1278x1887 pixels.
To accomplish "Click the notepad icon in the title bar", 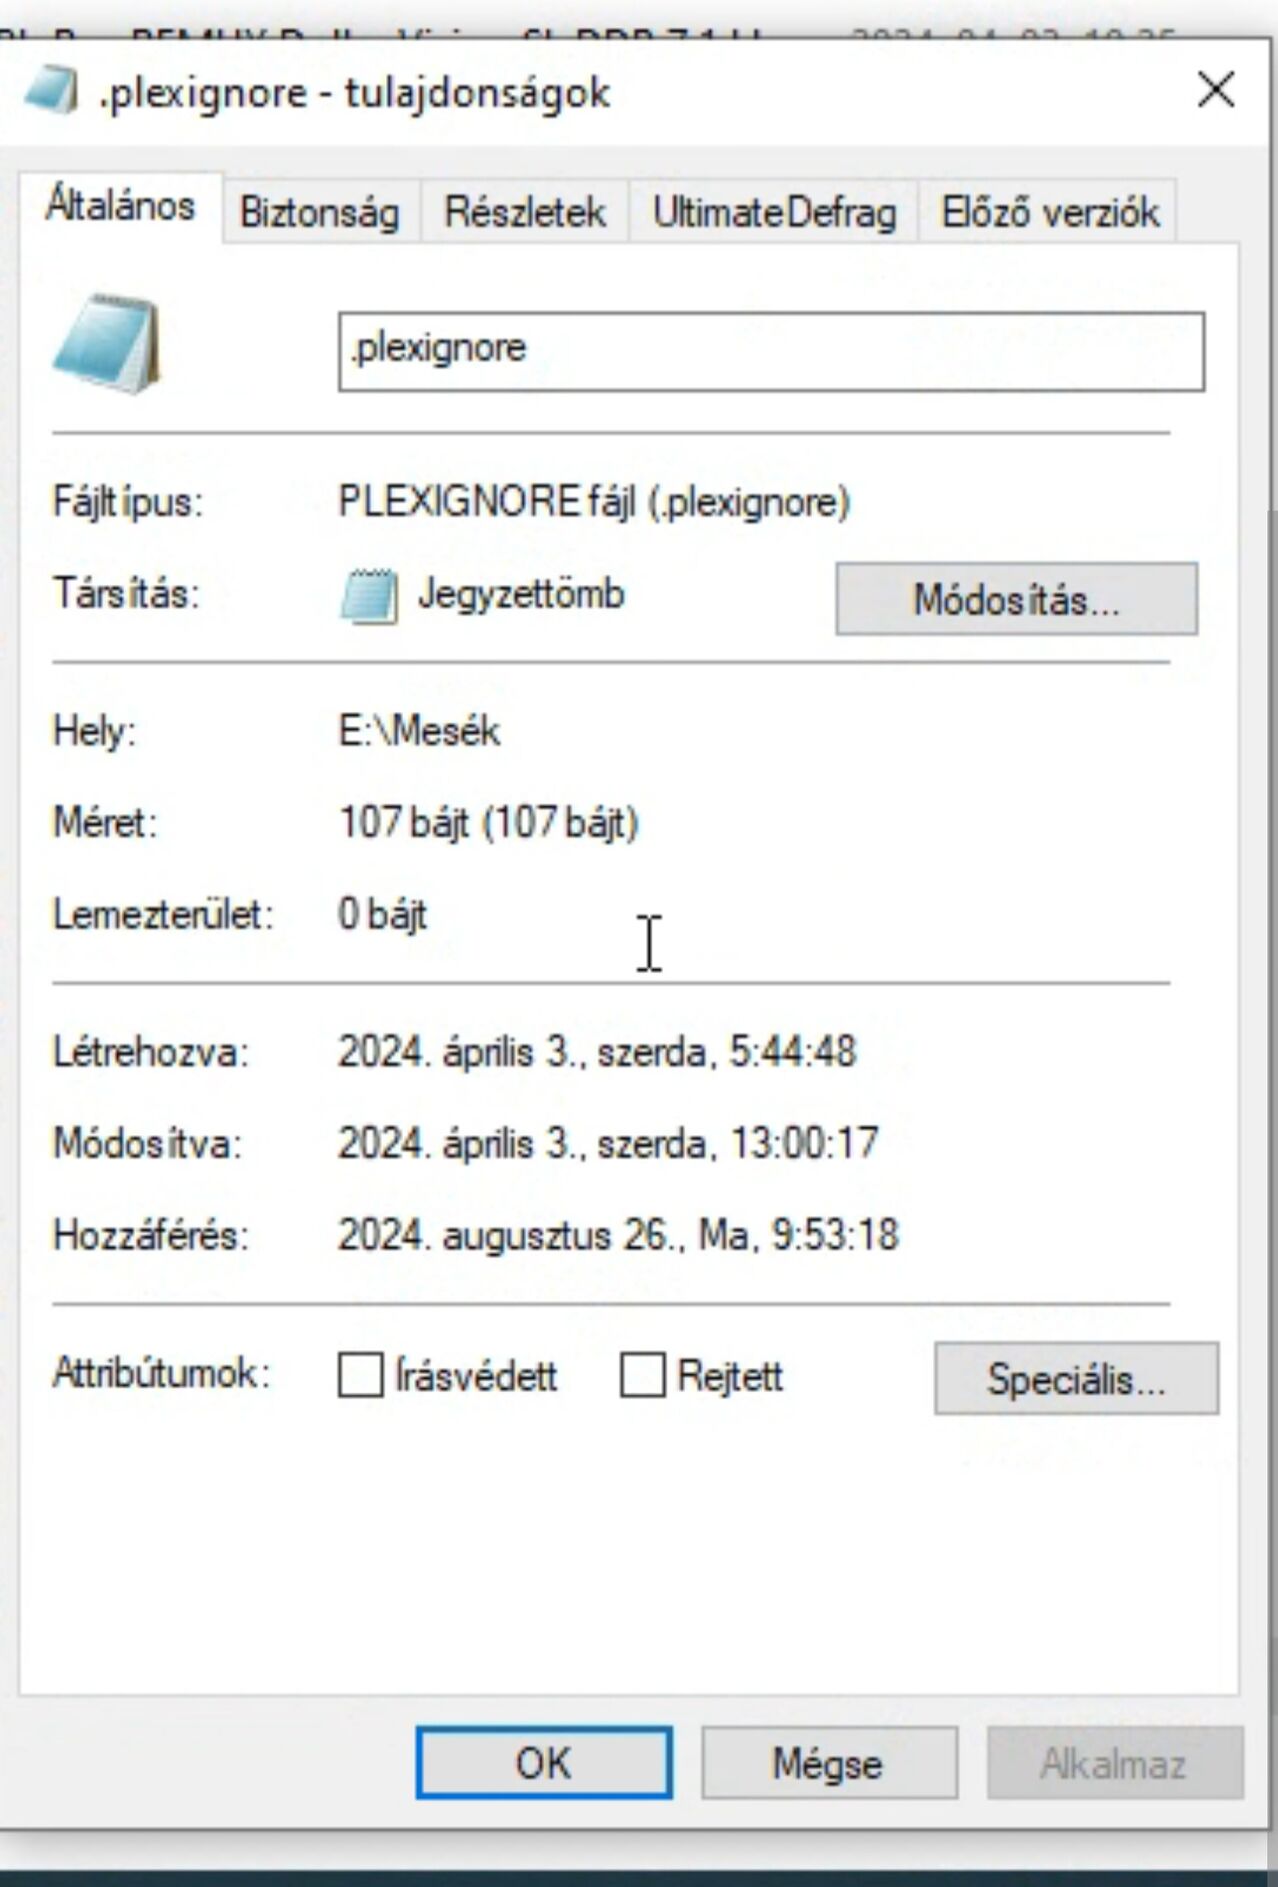I will 50,92.
